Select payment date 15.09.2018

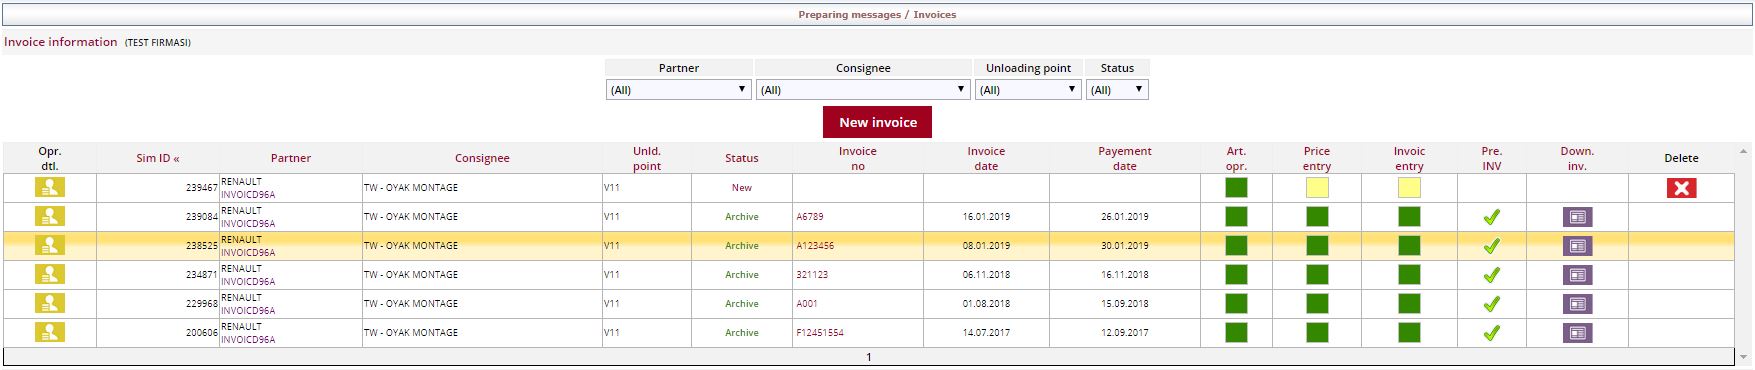[x=1125, y=304]
